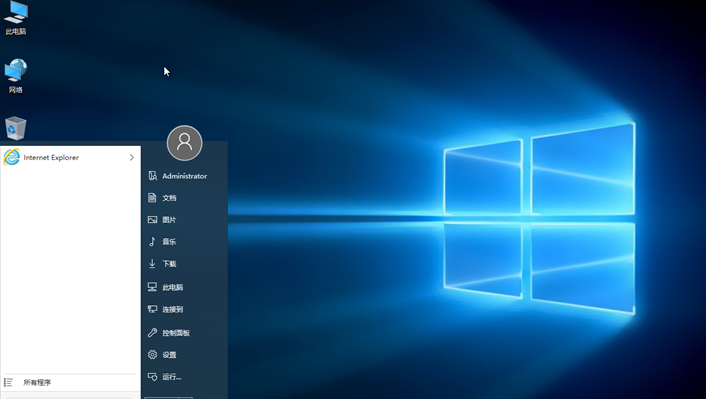Click the user account avatar picture

coord(185,143)
